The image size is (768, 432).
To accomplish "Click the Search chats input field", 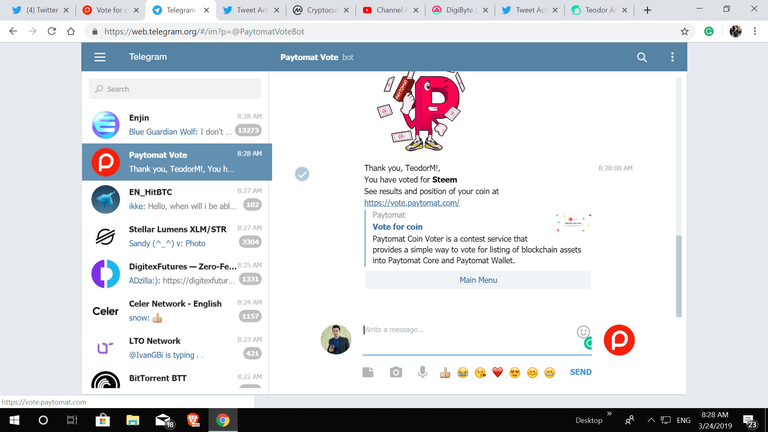I will (x=175, y=89).
